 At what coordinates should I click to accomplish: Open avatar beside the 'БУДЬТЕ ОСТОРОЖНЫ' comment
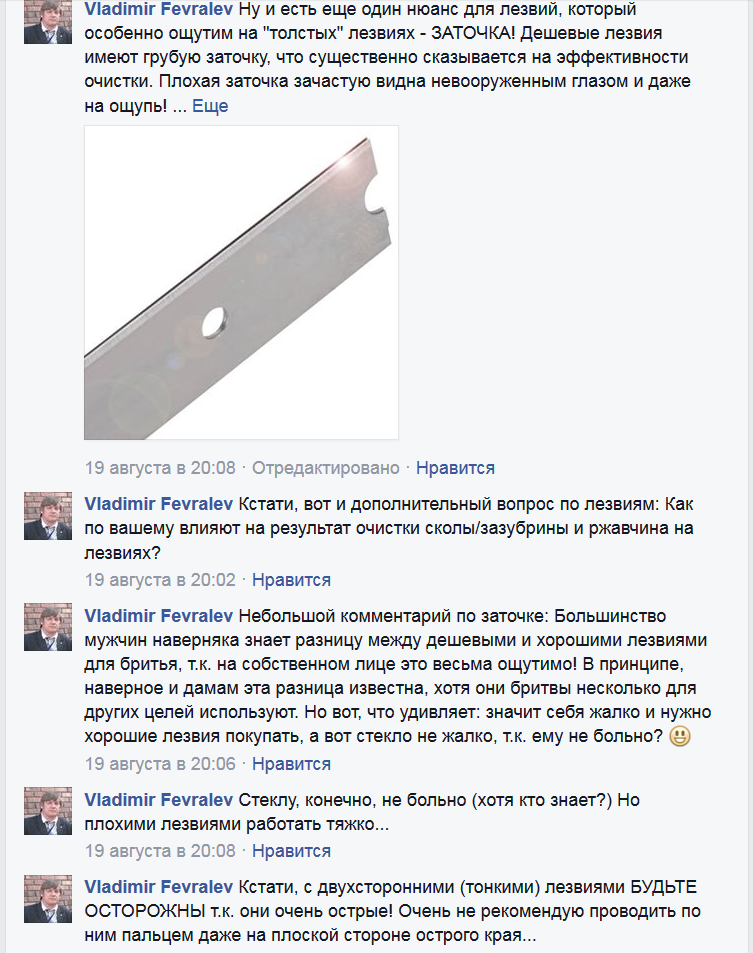click(48, 899)
